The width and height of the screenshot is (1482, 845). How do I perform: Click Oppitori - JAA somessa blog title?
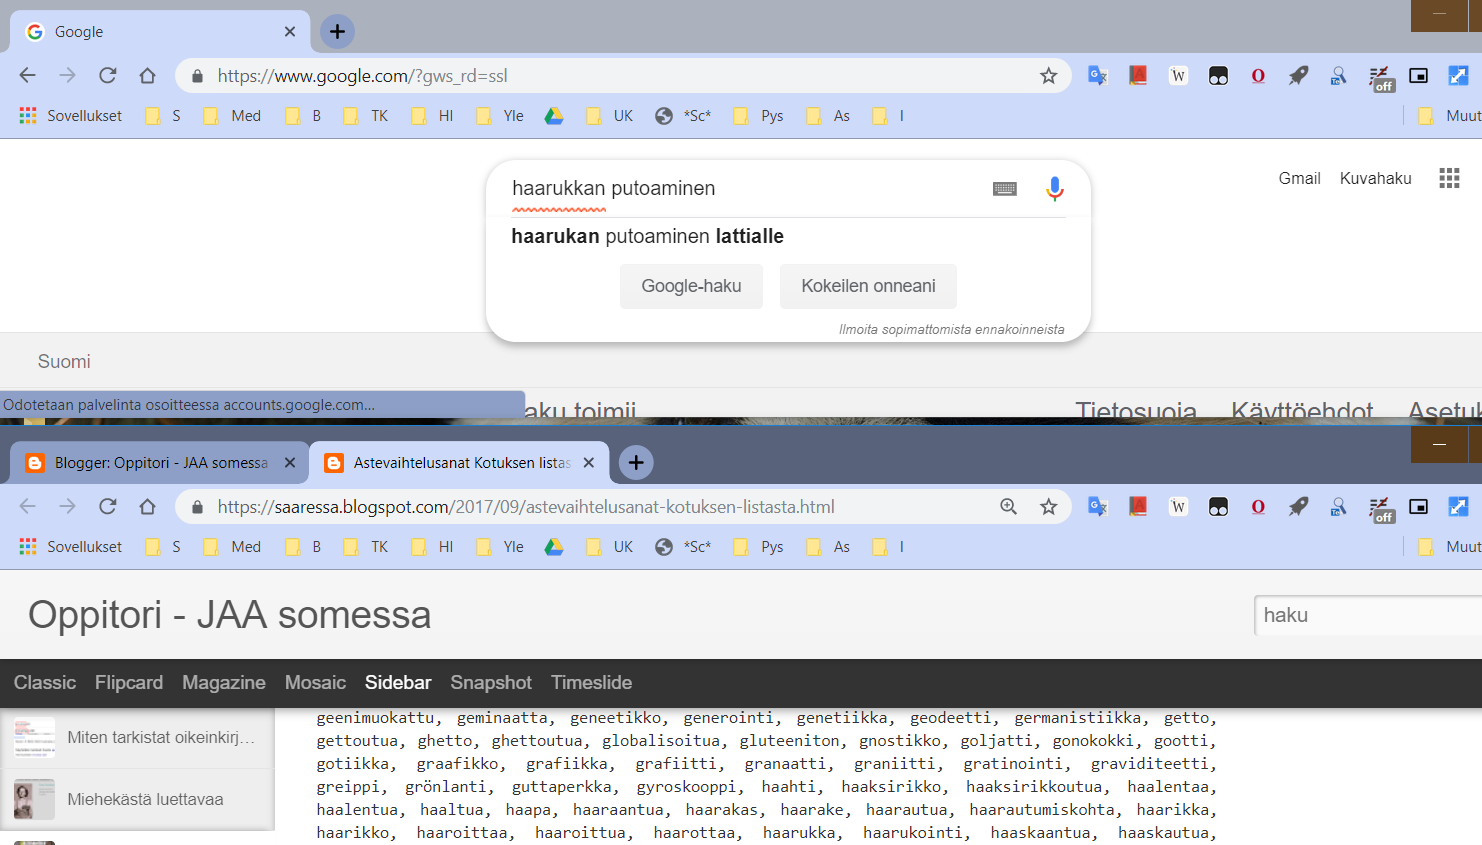pyautogui.click(x=229, y=614)
